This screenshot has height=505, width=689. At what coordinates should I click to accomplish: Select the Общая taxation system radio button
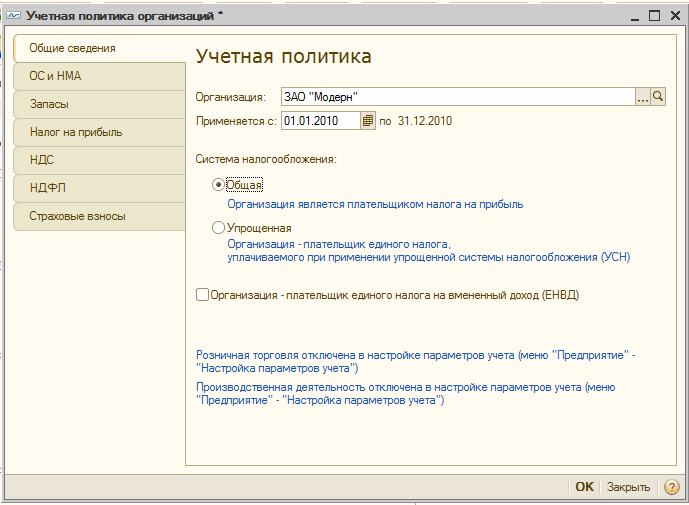point(218,185)
